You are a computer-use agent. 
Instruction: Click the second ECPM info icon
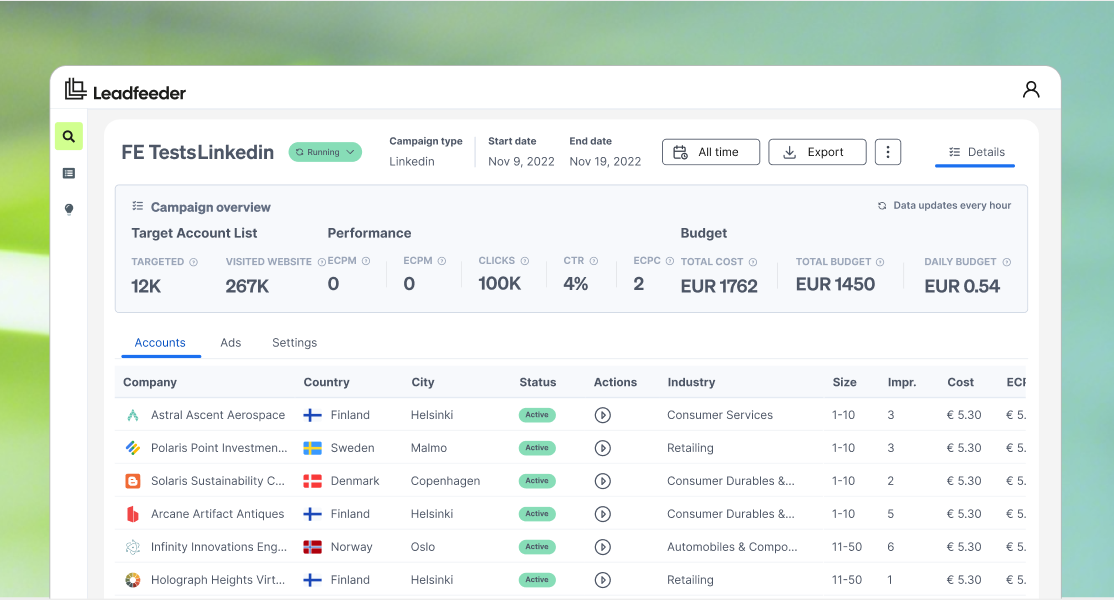click(x=442, y=261)
